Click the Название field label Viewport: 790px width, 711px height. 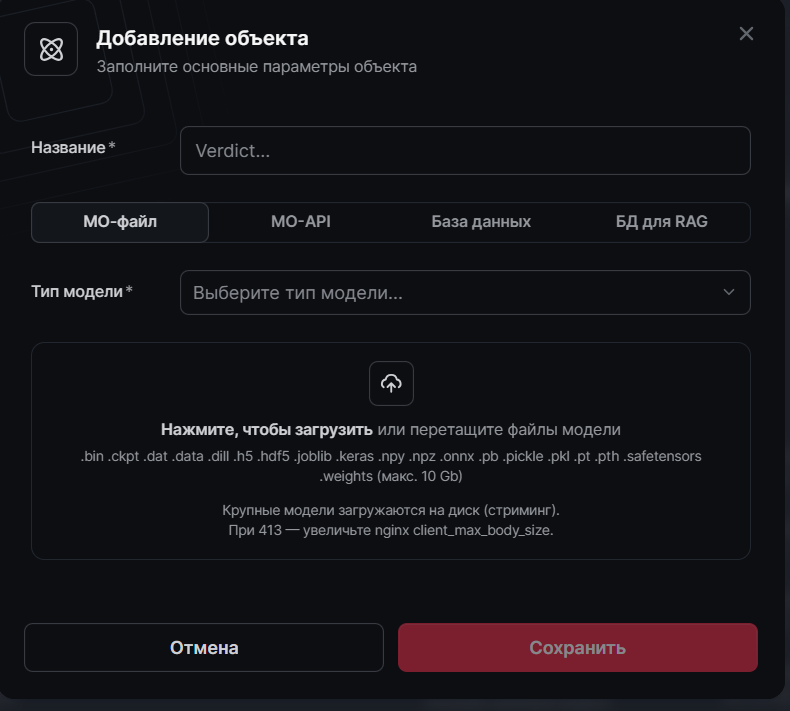[73, 148]
